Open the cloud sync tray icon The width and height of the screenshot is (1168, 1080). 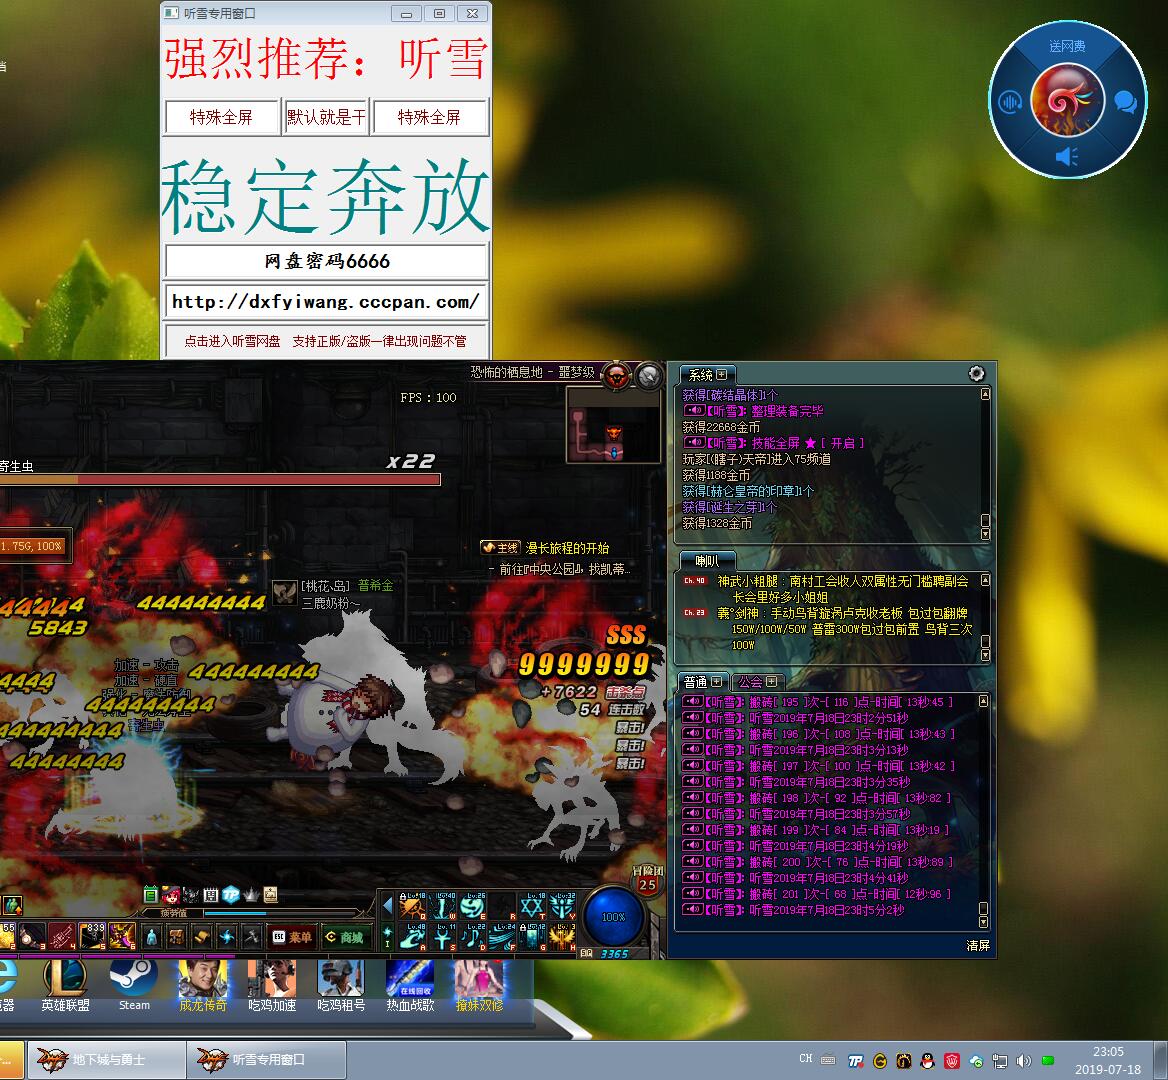click(976, 1061)
